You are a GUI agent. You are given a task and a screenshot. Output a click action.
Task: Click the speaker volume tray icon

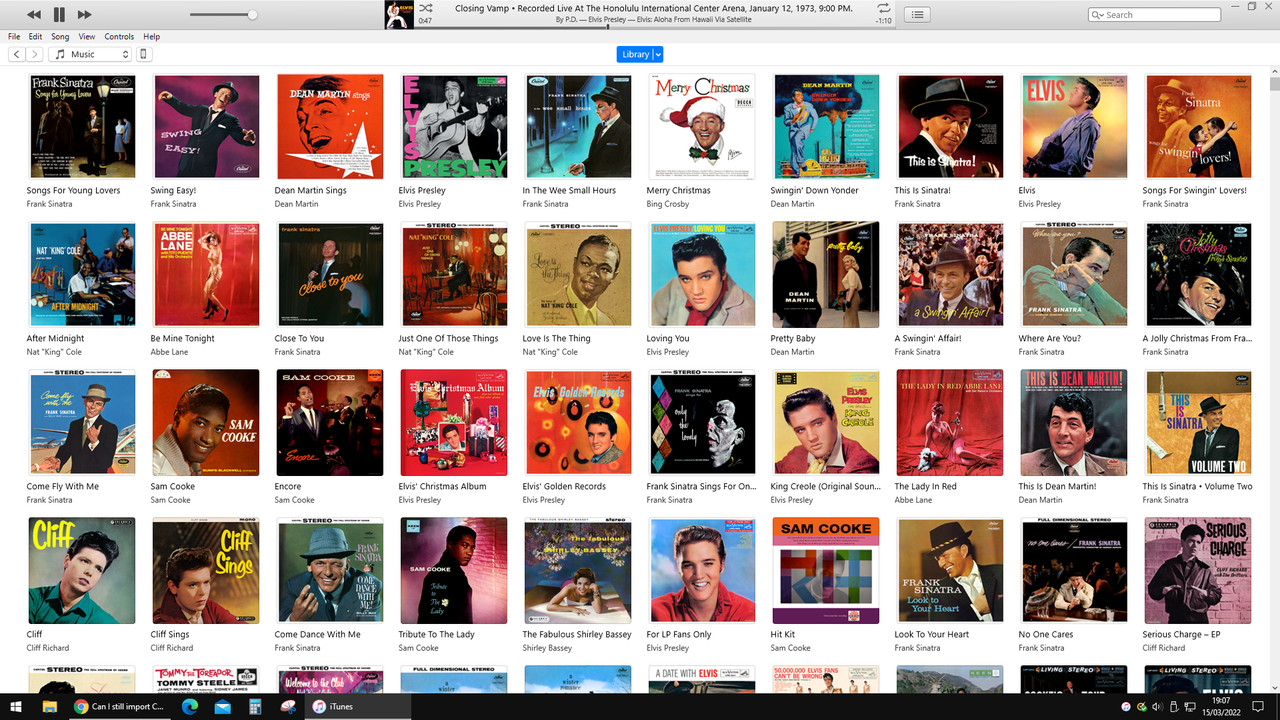(1156, 706)
